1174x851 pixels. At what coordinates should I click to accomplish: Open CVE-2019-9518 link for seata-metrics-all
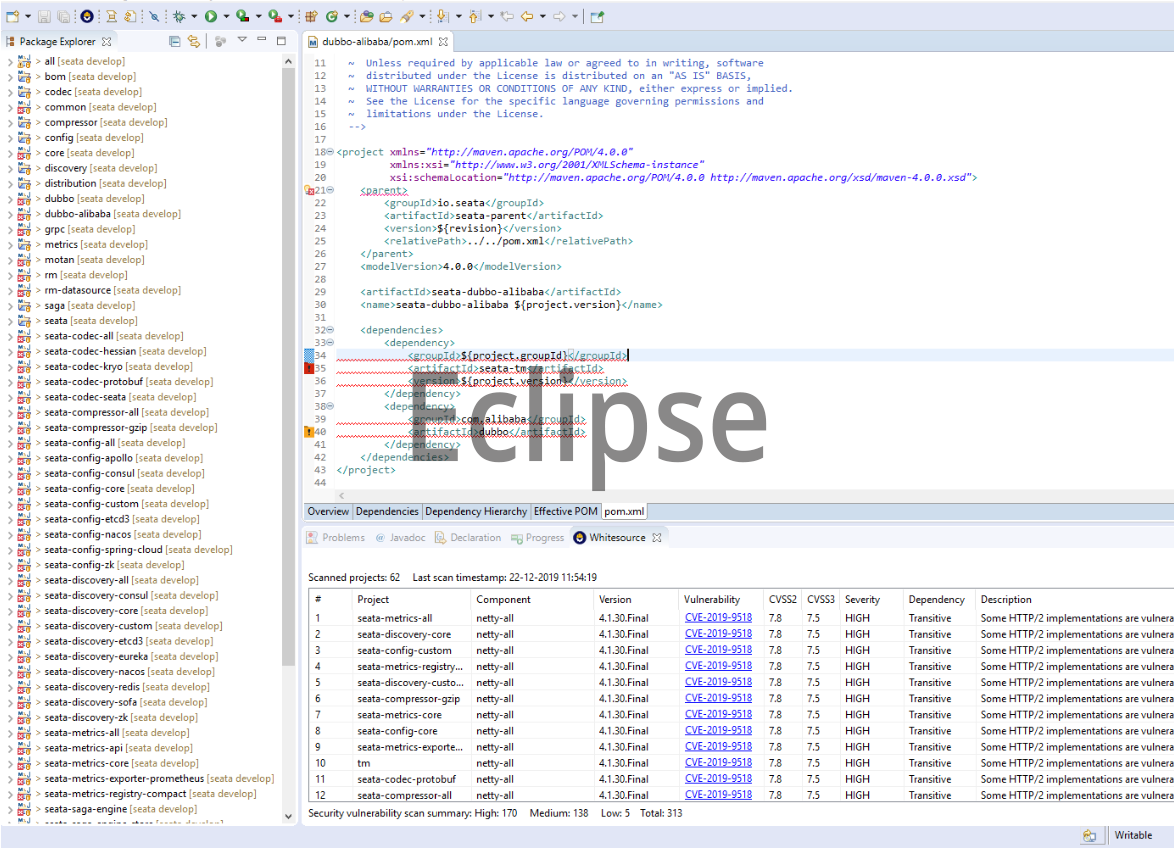pos(718,618)
